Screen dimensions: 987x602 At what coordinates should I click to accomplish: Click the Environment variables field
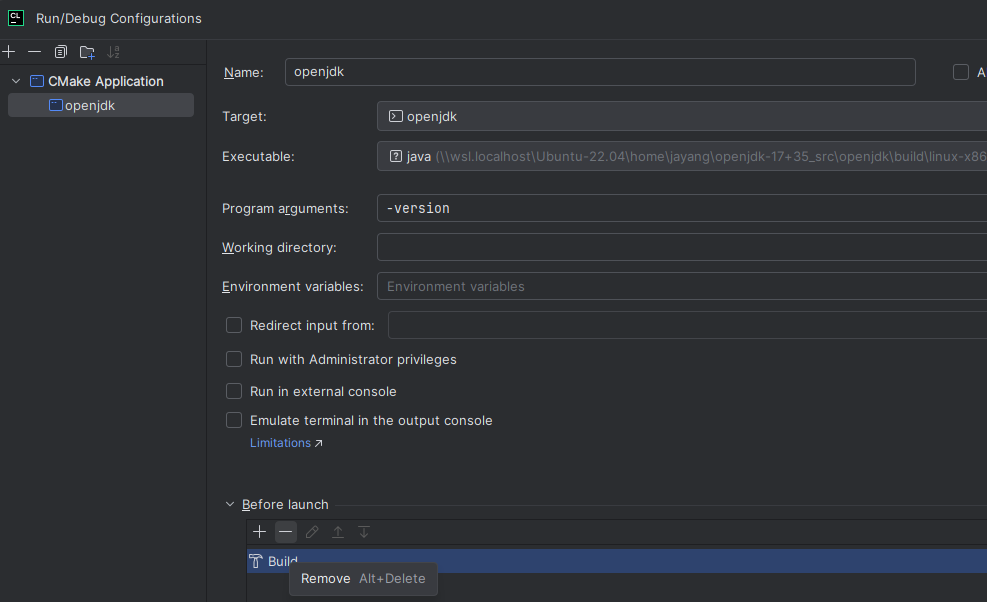tap(682, 286)
